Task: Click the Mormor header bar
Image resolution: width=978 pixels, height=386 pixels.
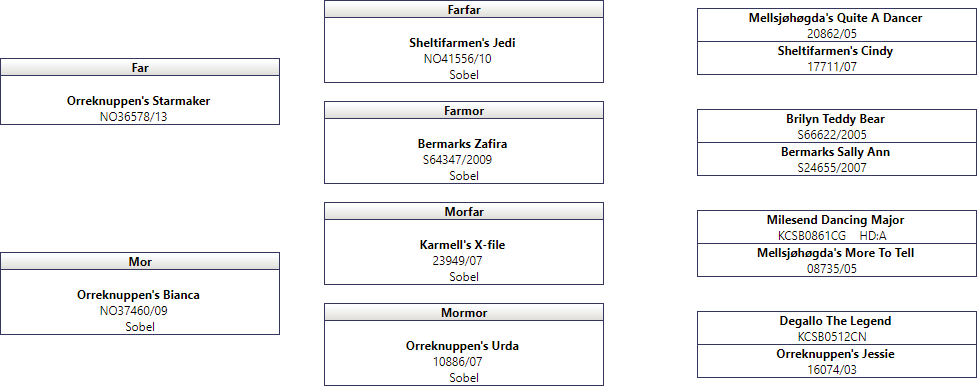Action: [x=464, y=312]
